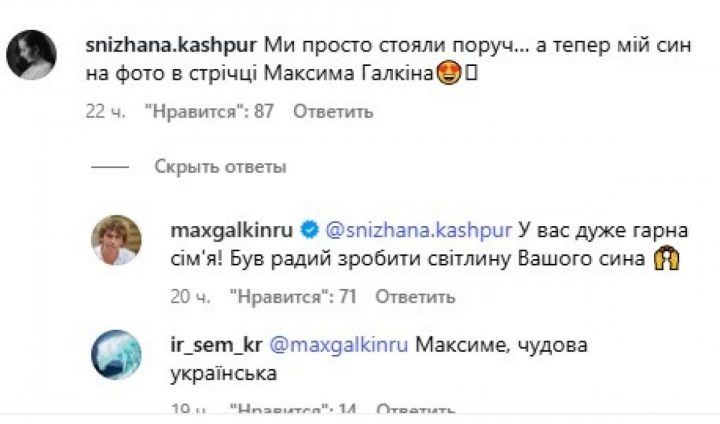This screenshot has height=424, width=720.
Task: Open ir_sem_kr avatar image
Action: (x=116, y=354)
